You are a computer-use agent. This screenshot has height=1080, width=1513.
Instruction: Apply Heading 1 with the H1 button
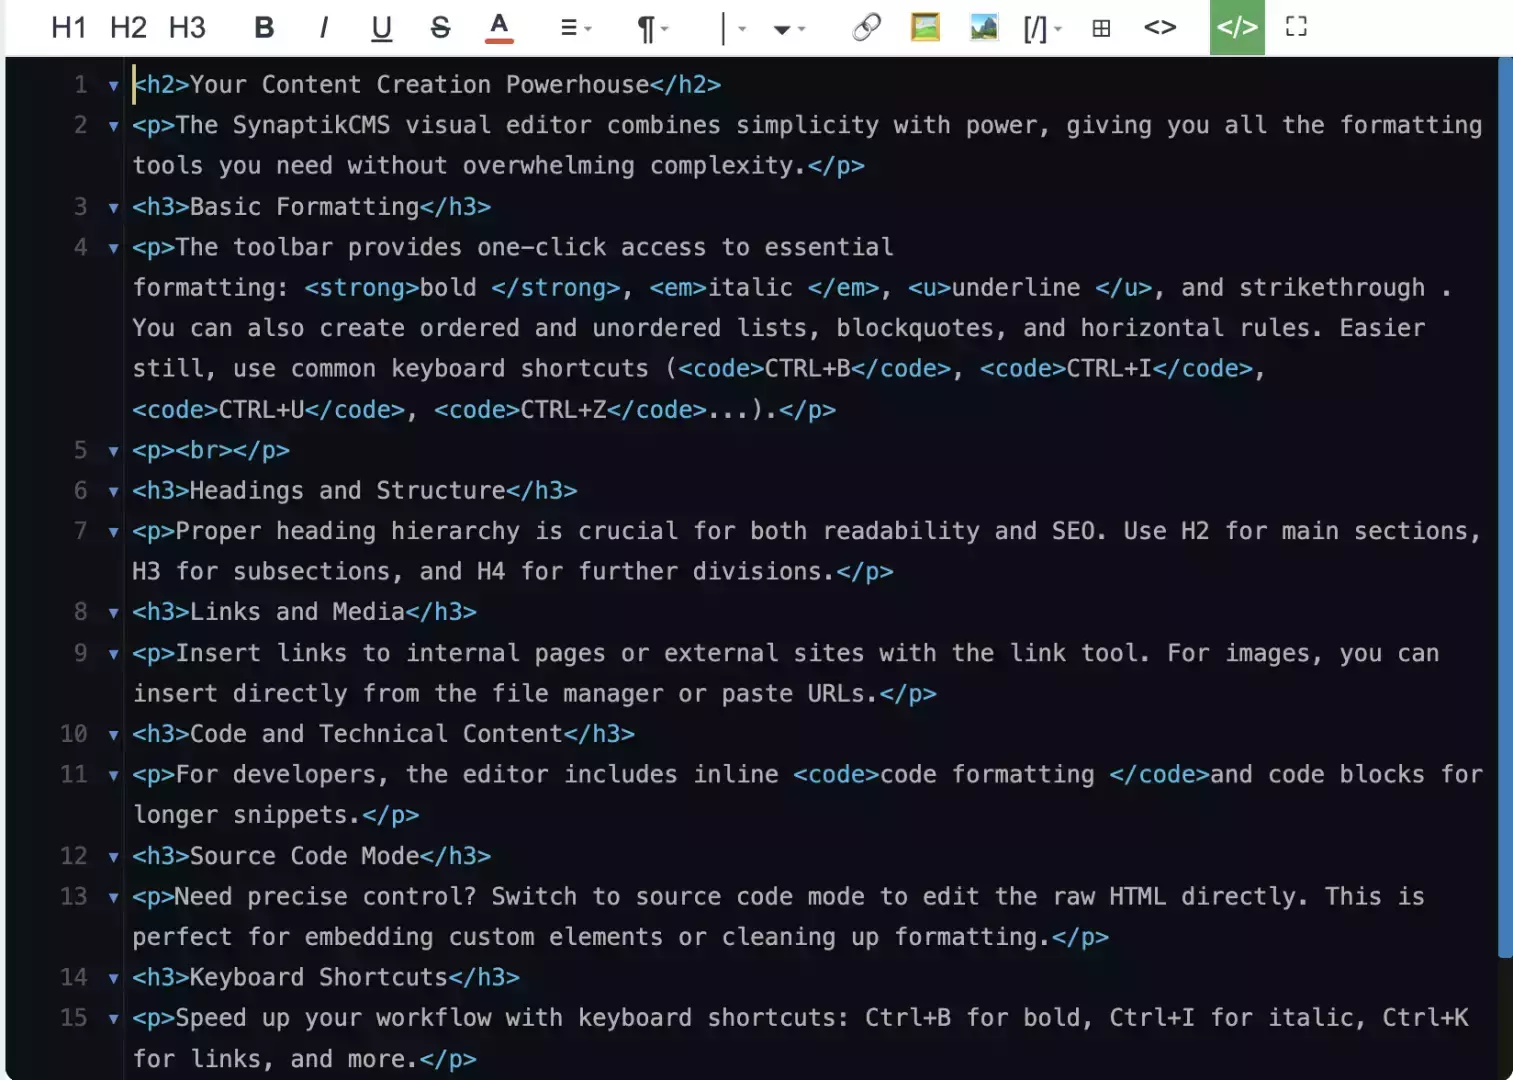69,27
